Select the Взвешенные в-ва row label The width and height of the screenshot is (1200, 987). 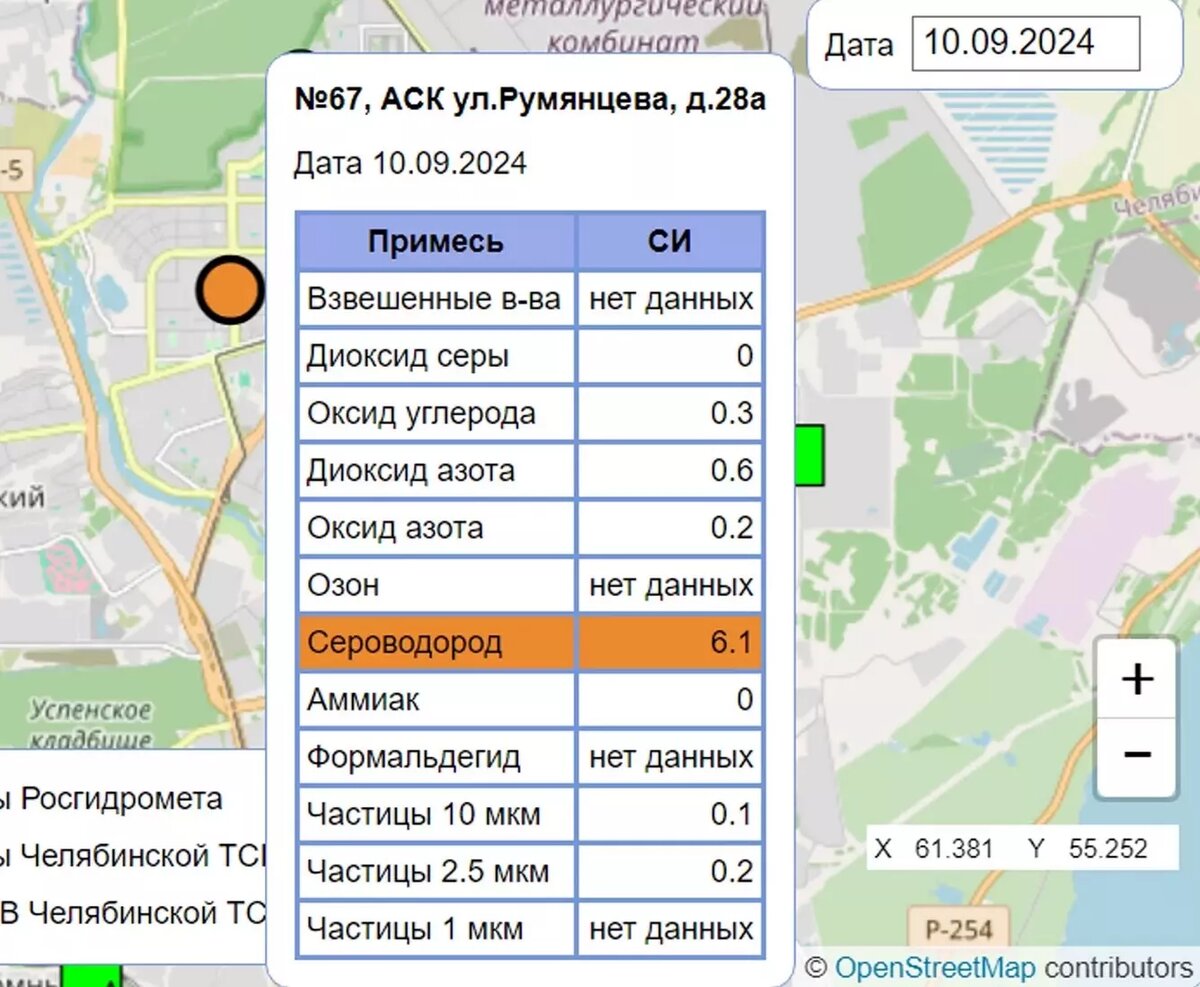(434, 299)
